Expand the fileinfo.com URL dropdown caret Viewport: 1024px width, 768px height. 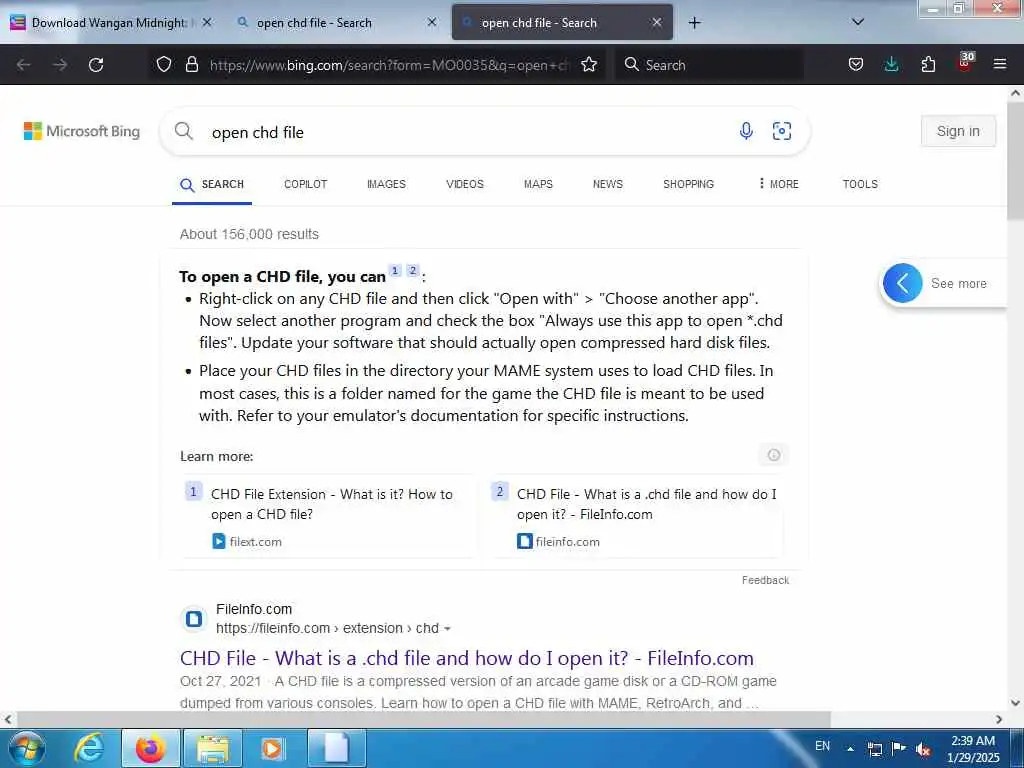tap(447, 629)
